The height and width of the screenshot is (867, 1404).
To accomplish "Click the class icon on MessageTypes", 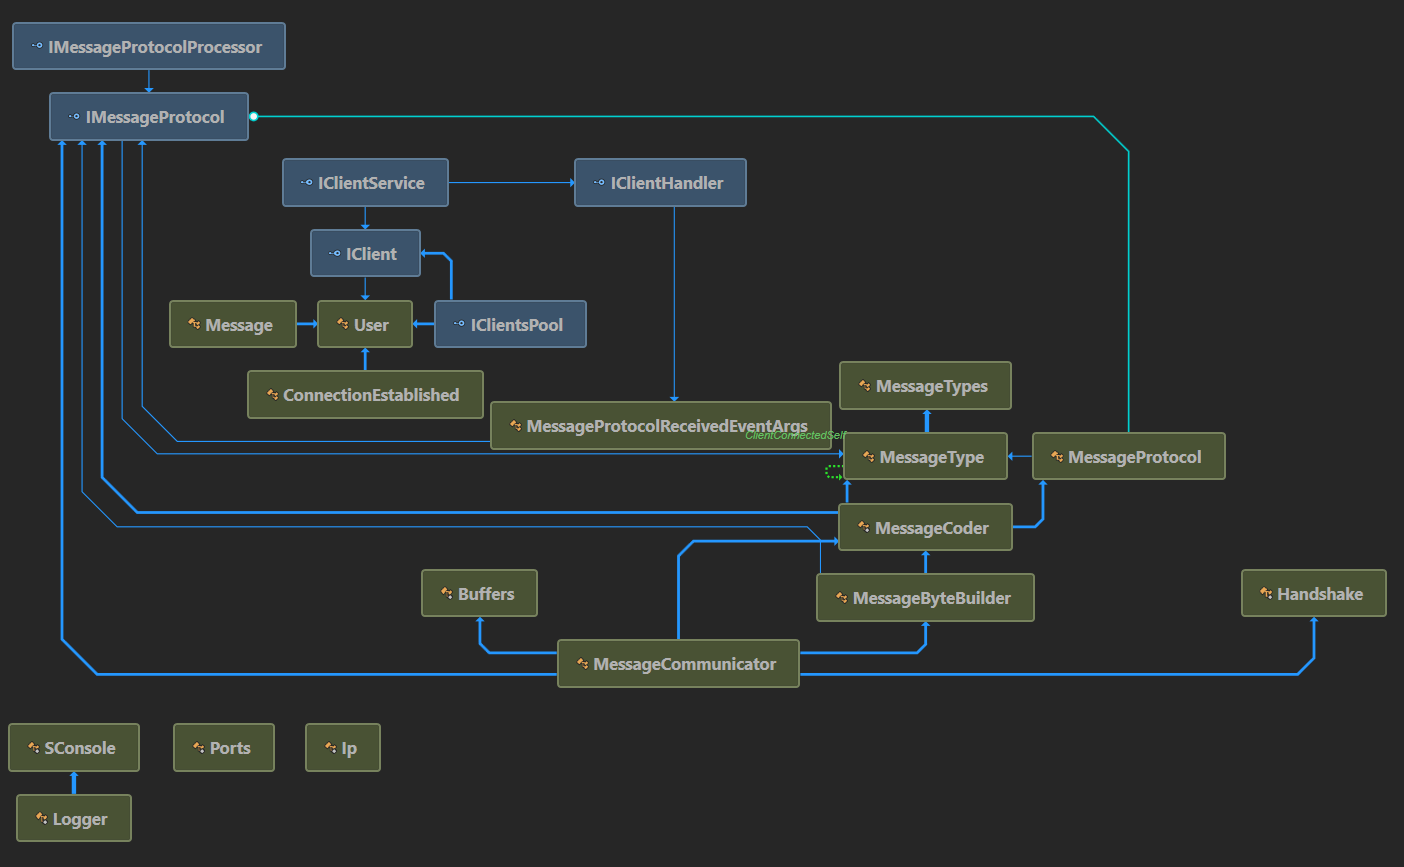I will 864,386.
